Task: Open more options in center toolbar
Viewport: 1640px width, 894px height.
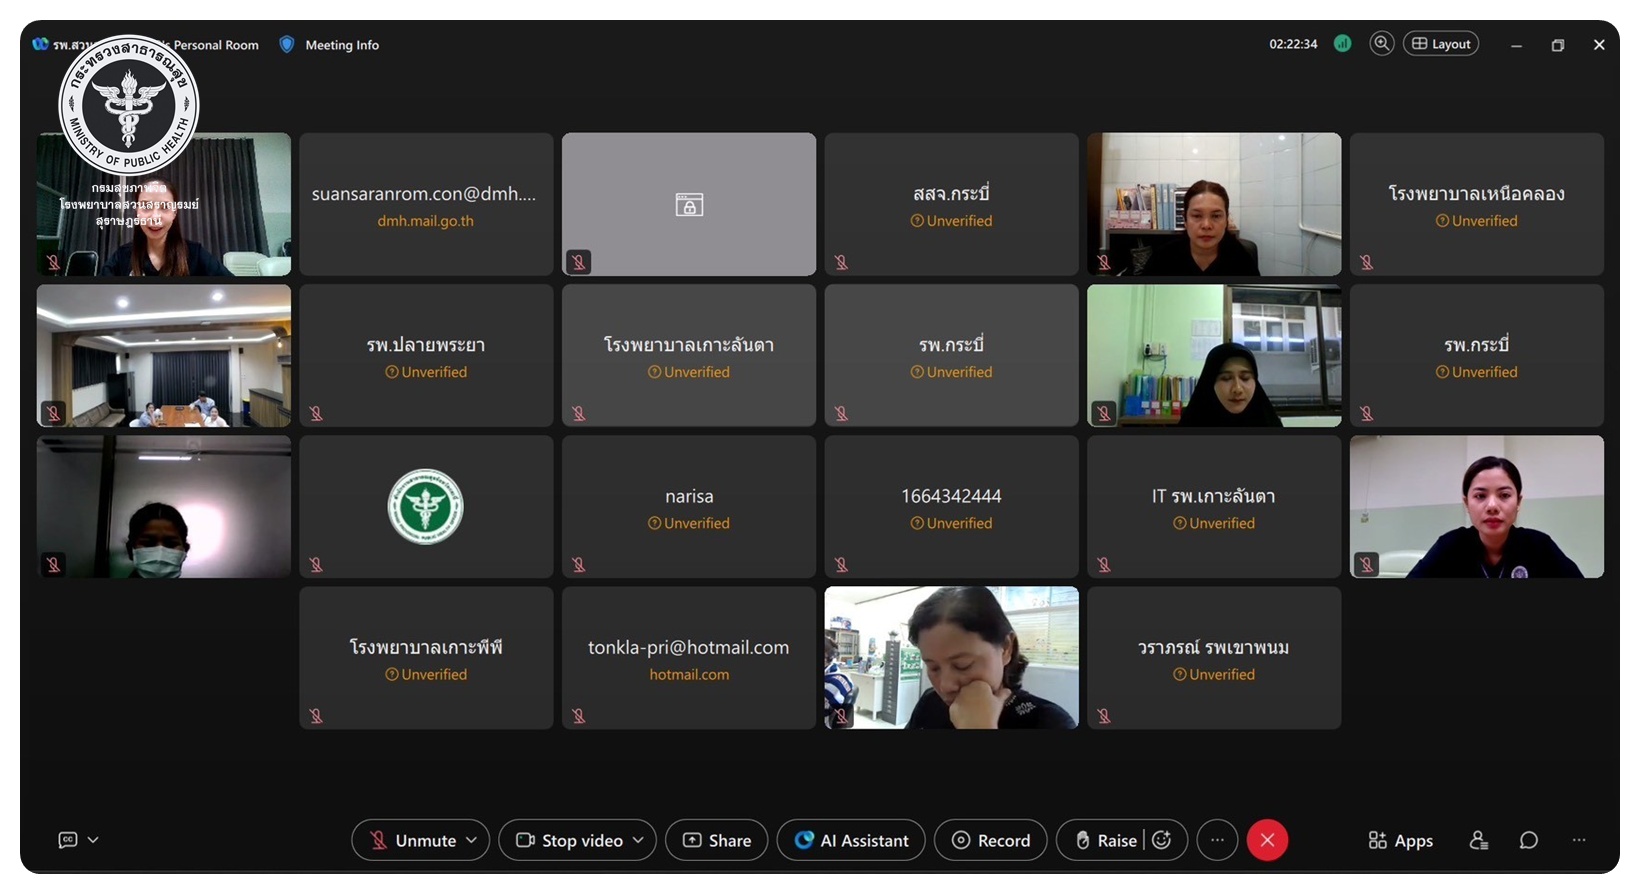Action: 1217,840
